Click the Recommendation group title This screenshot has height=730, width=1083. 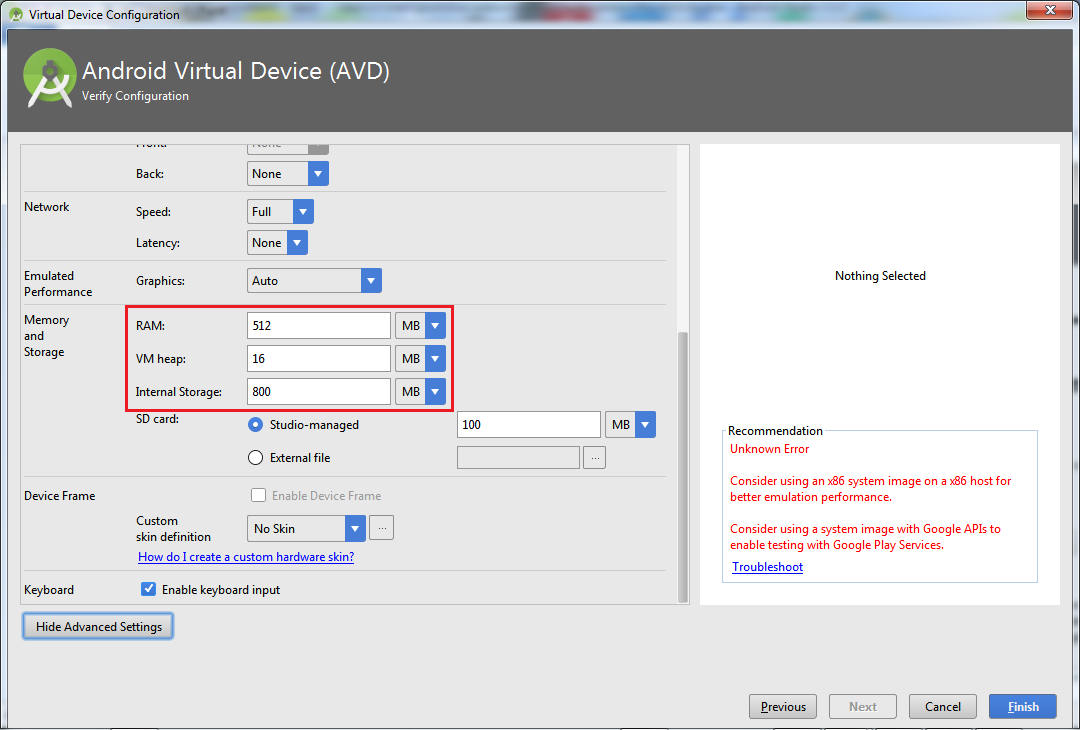pos(775,430)
